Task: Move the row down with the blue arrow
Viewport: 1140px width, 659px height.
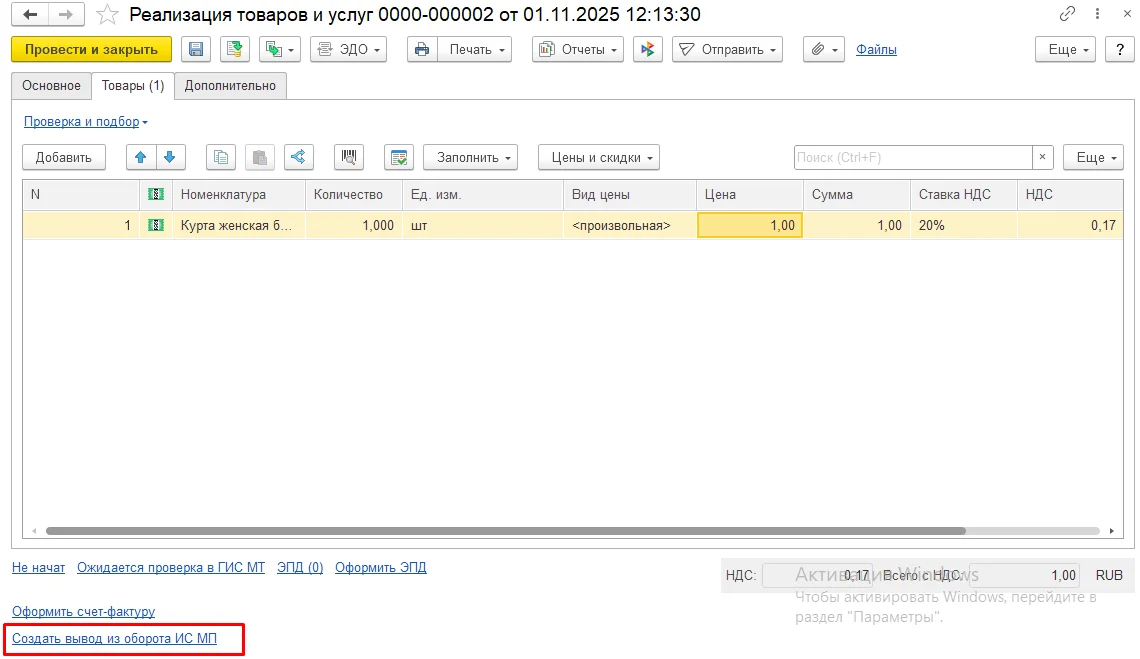Action: (x=170, y=157)
